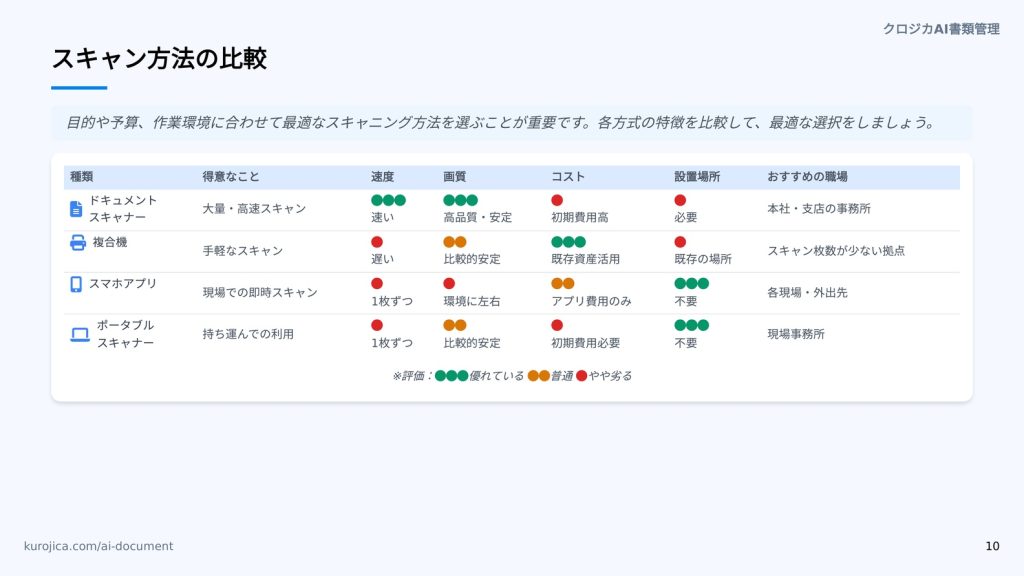Click red dot above 必要
The image size is (1024, 576).
680,200
